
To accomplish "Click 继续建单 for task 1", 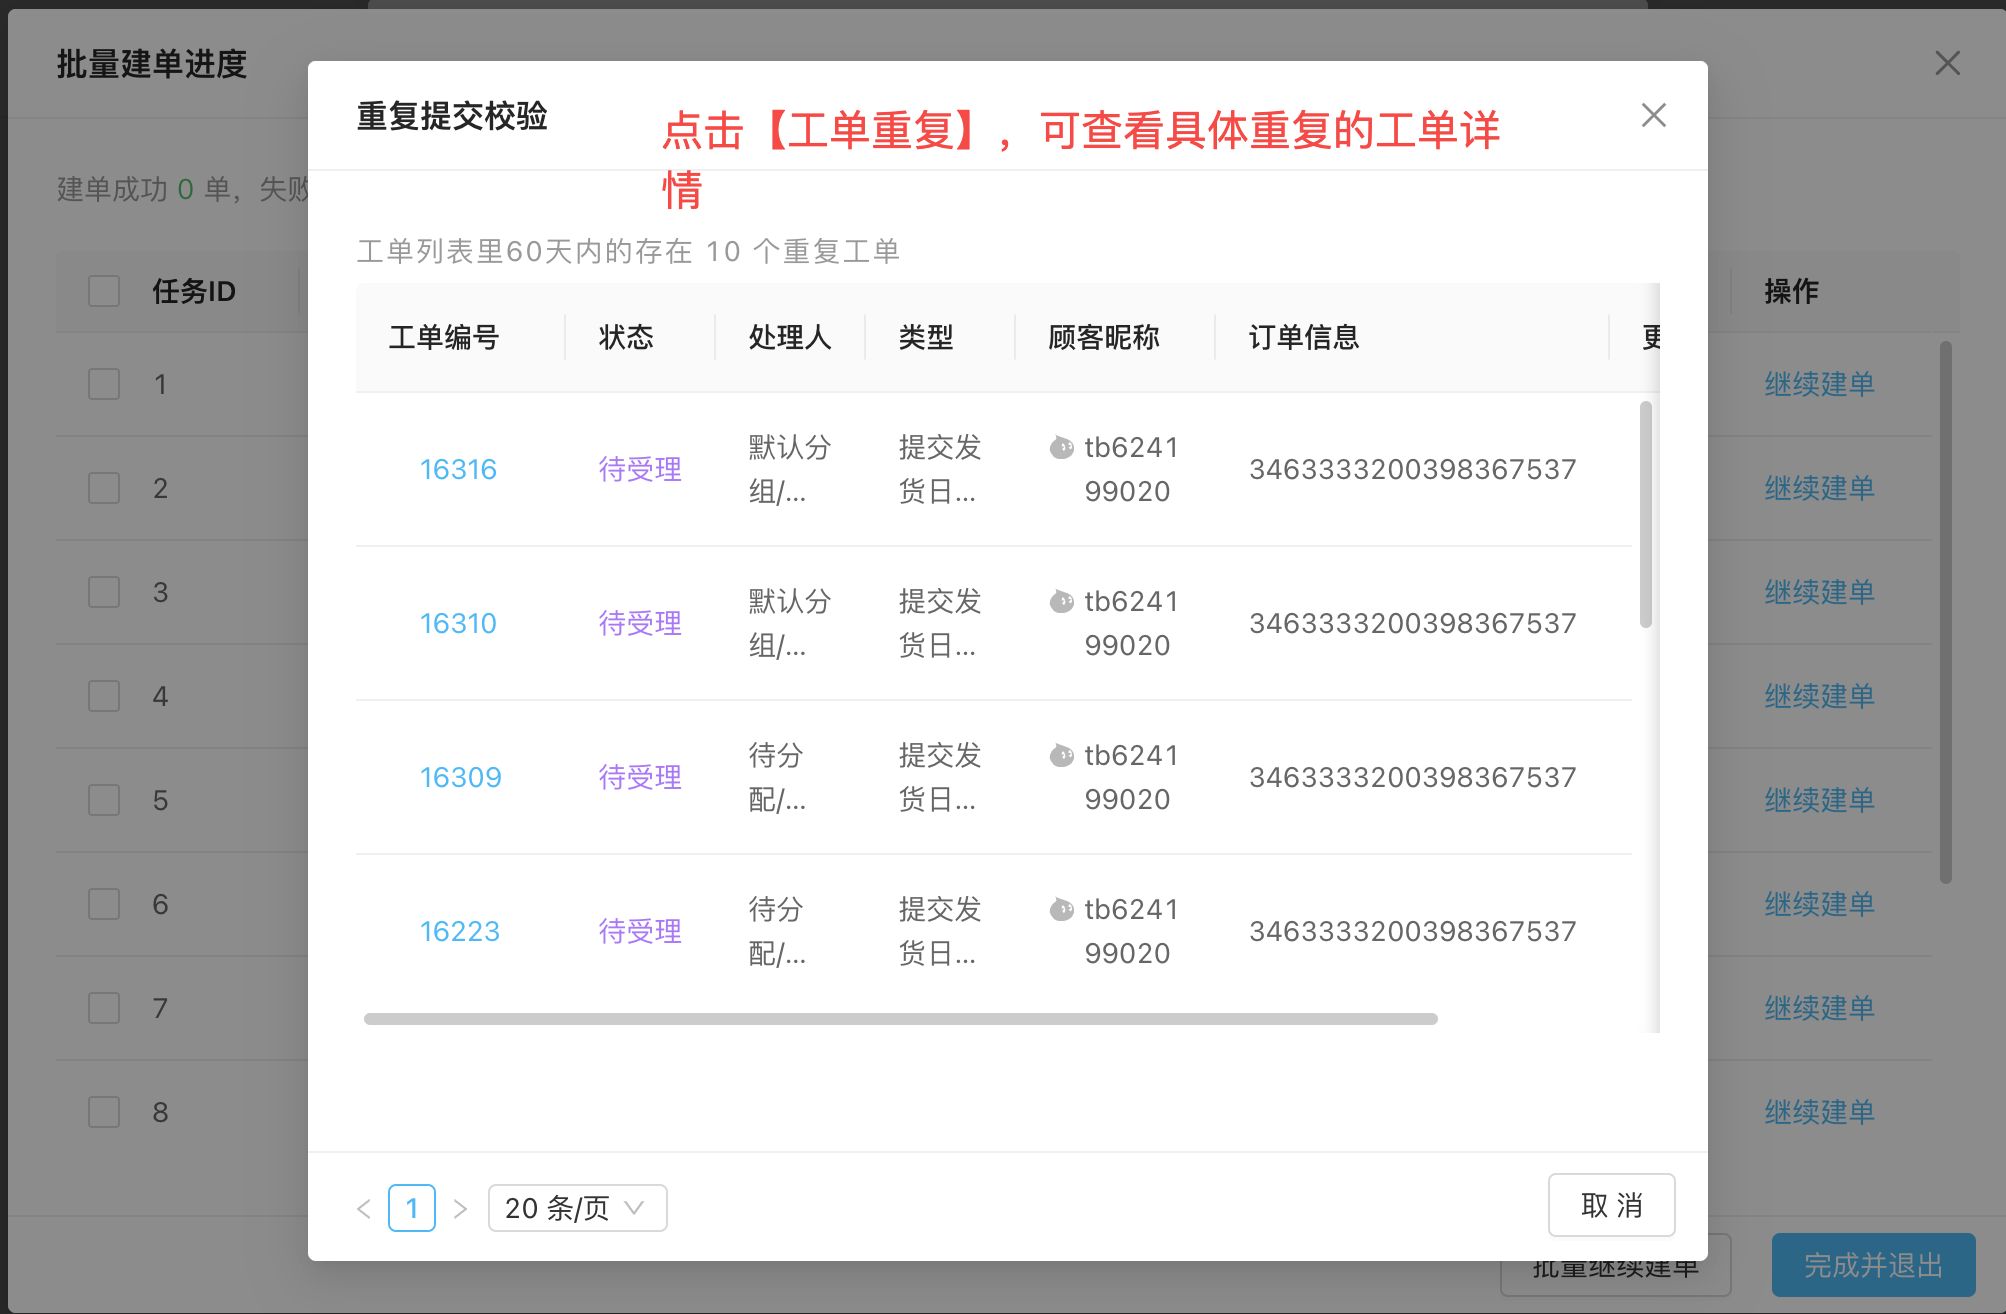I will pos(1819,384).
